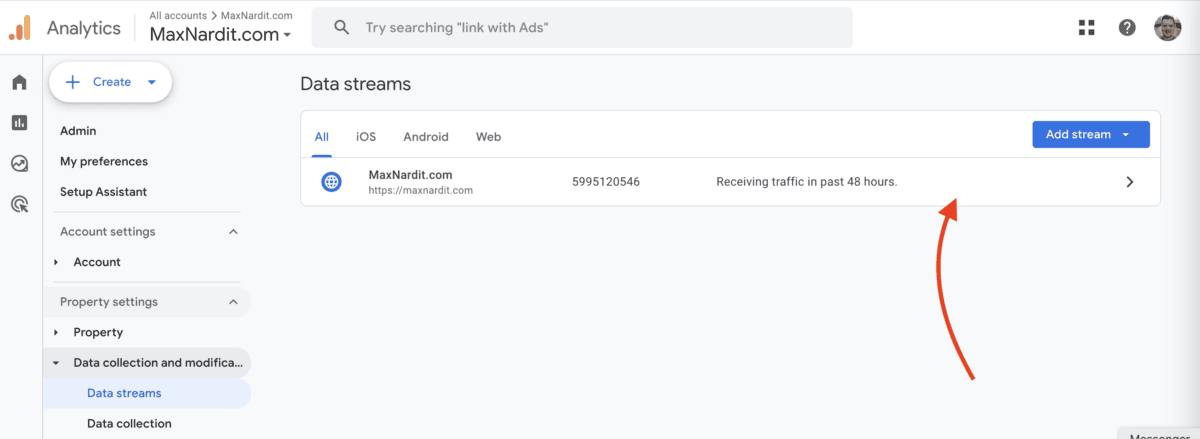Click the https://maxnardit.com stream URL
Viewport: 1200px width, 439px height.
(420, 190)
